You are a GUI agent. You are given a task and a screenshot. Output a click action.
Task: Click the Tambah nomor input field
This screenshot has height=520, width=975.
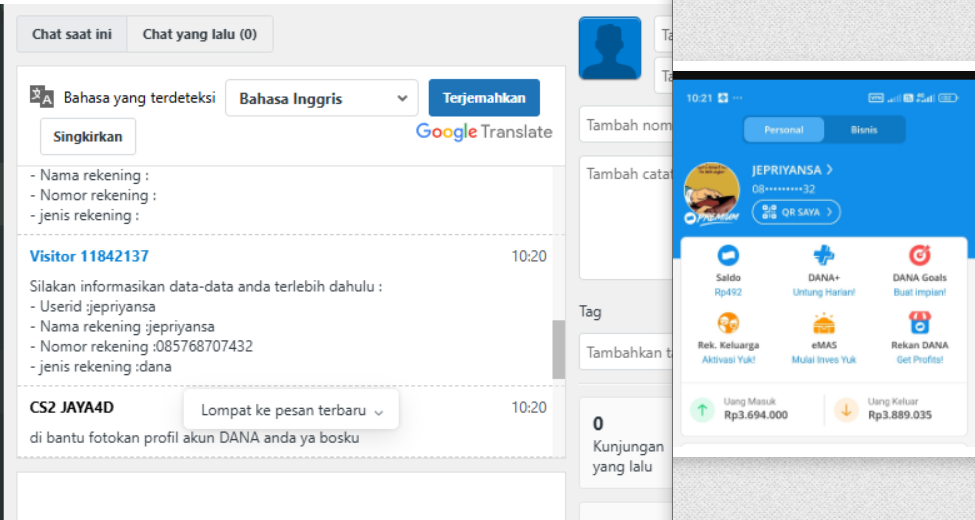pos(626,125)
